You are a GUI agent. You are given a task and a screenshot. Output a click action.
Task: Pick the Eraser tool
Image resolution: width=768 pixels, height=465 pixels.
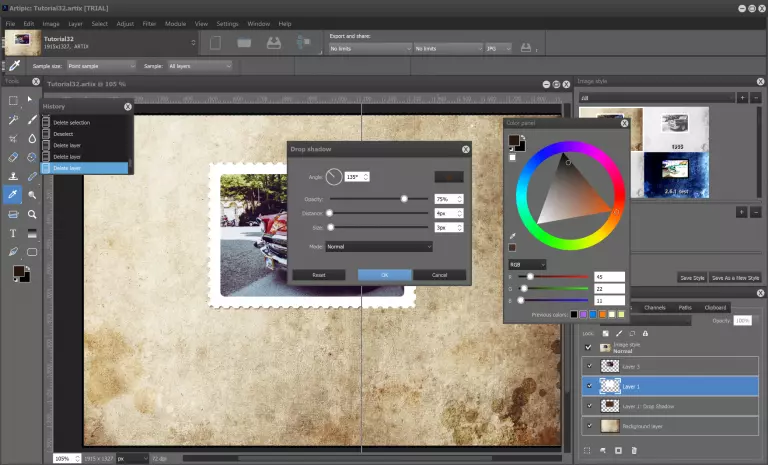pos(13,157)
